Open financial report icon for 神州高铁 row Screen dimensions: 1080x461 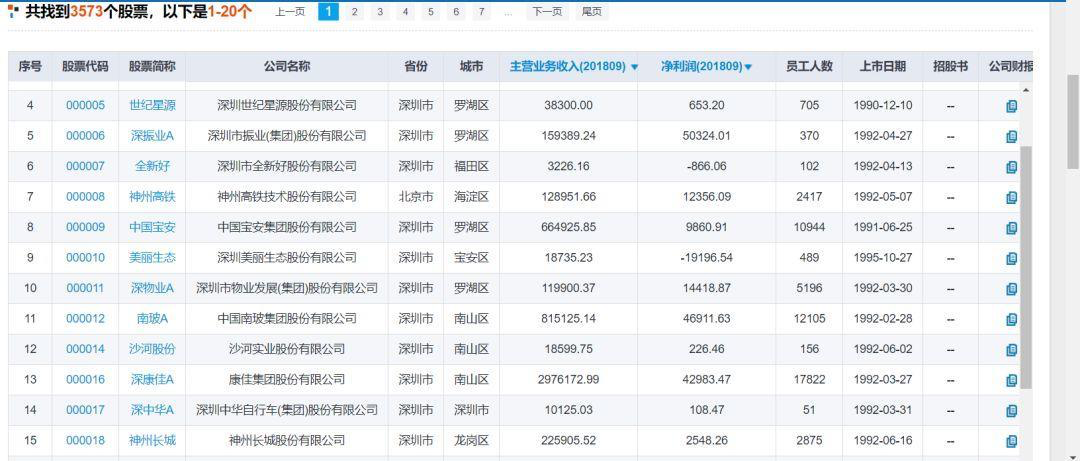click(1011, 197)
